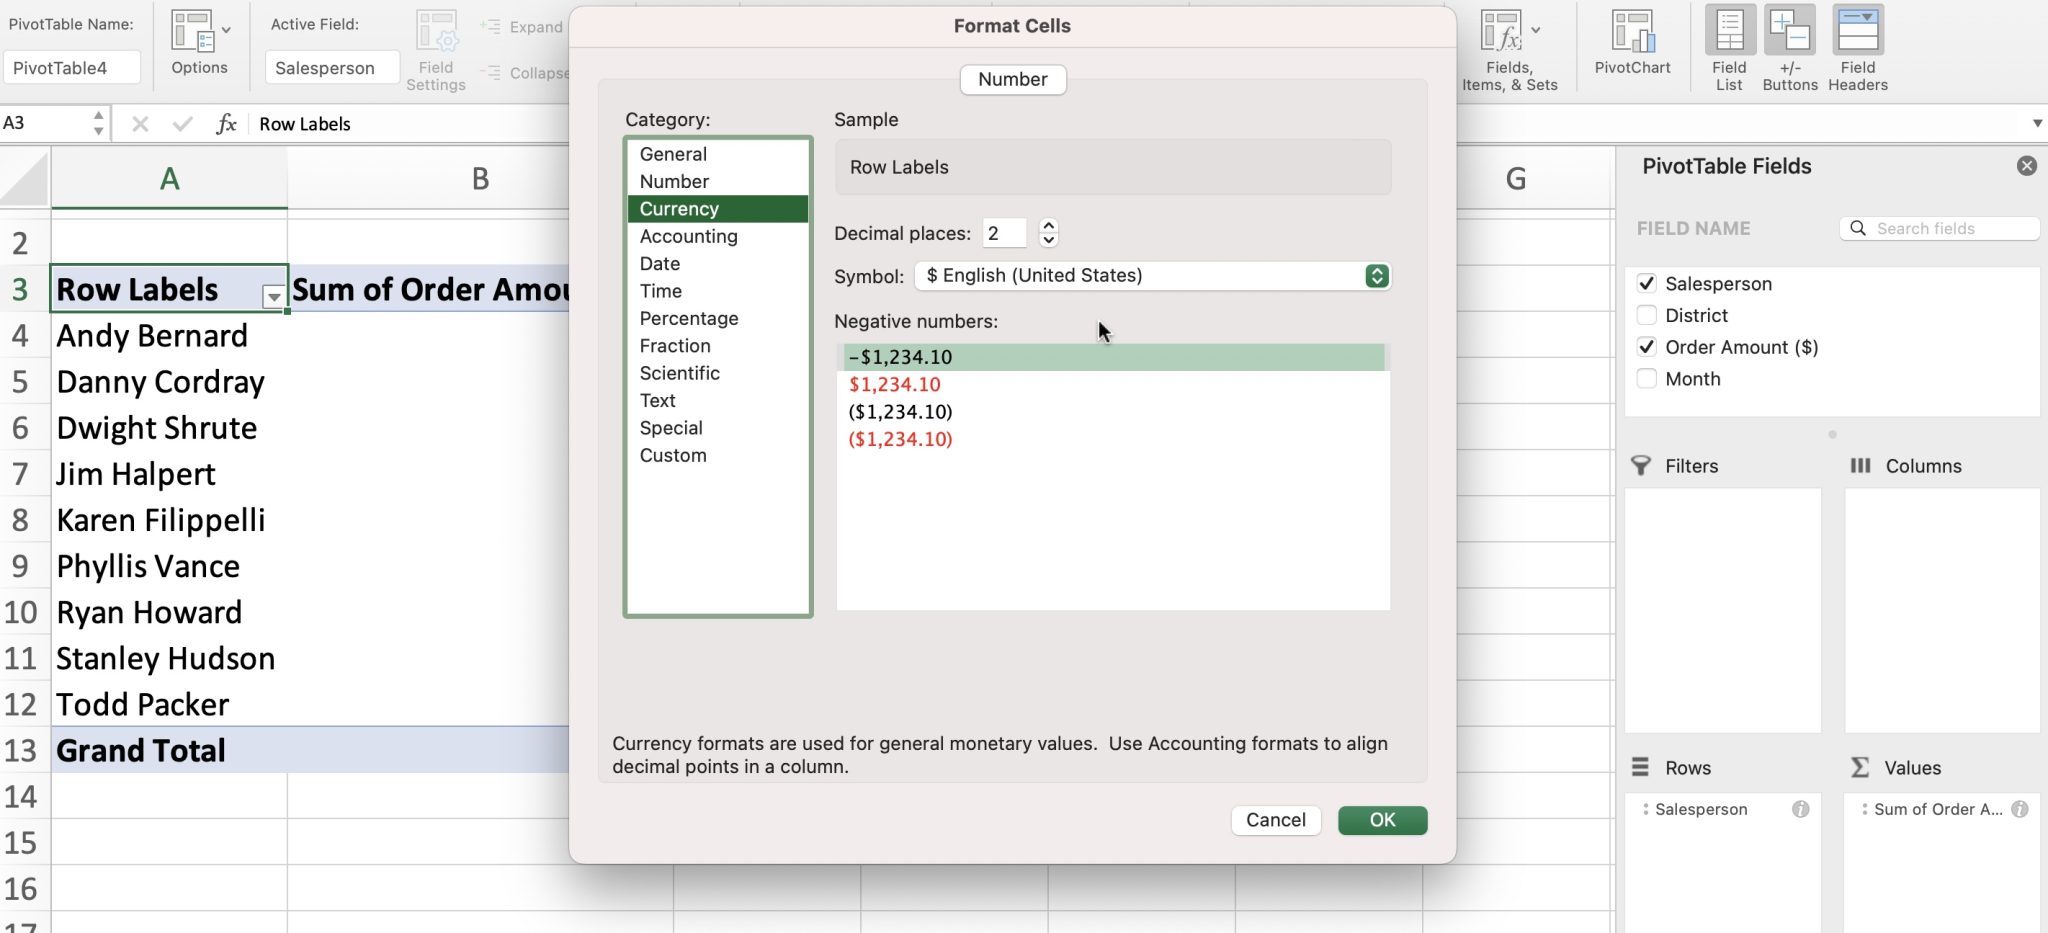
Task: Expand the formula bar
Action: point(2037,123)
